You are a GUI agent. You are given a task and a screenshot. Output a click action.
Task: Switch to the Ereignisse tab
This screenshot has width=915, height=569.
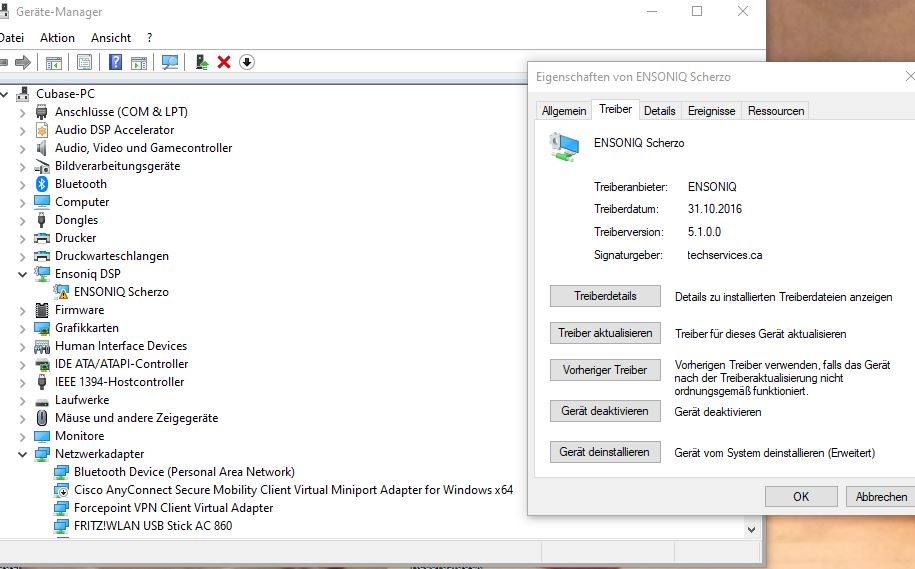pyautogui.click(x=711, y=111)
